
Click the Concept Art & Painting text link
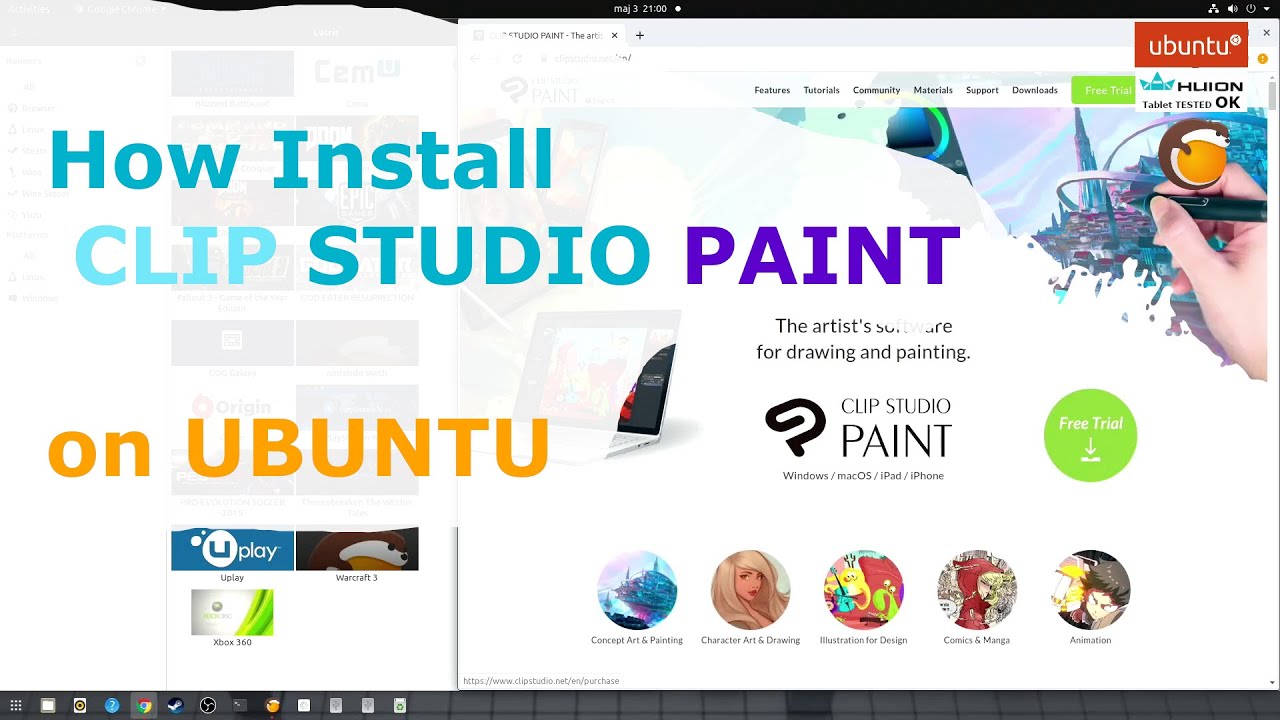tap(637, 640)
